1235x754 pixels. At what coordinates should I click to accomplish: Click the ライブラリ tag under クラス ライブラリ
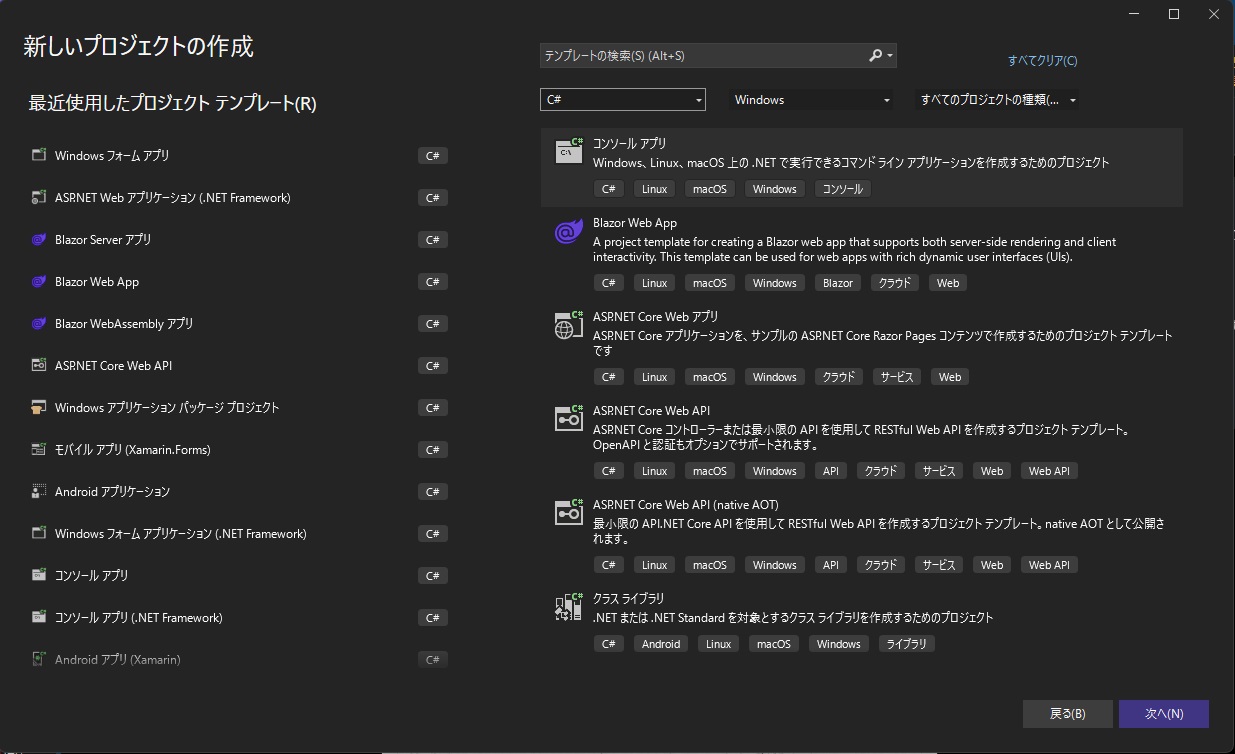[x=907, y=644]
